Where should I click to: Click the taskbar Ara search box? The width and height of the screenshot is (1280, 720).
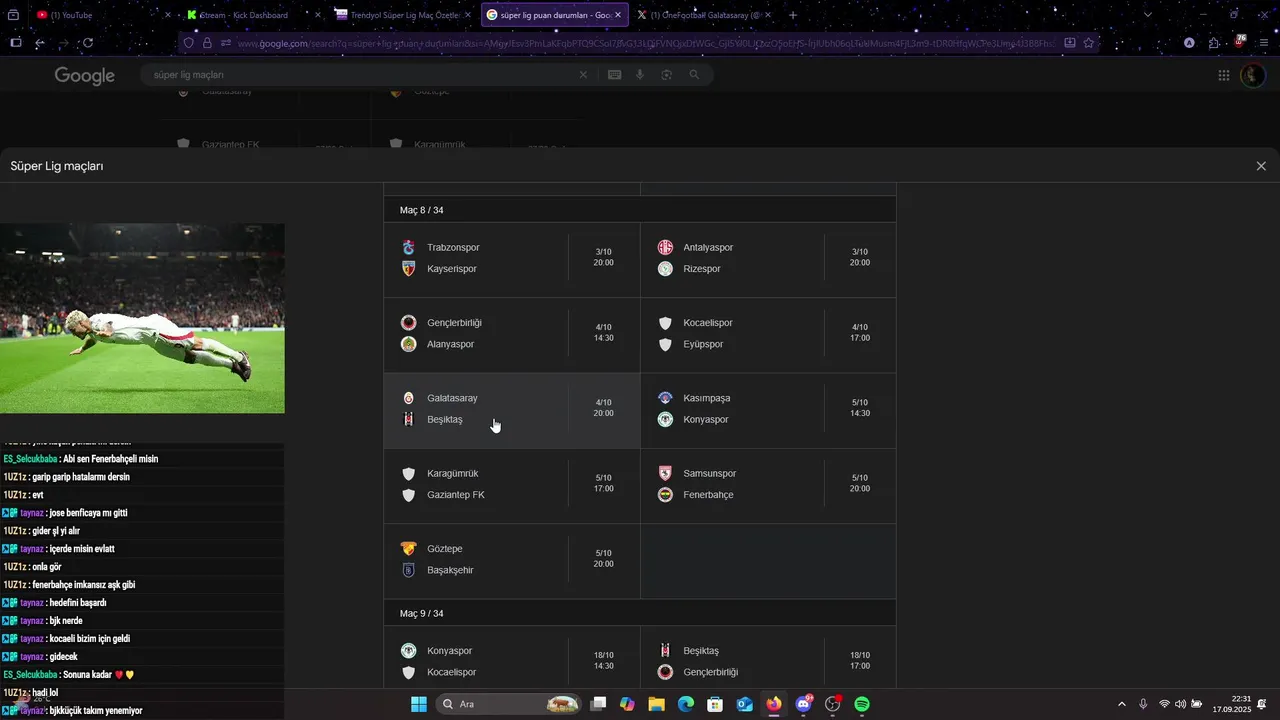point(509,704)
